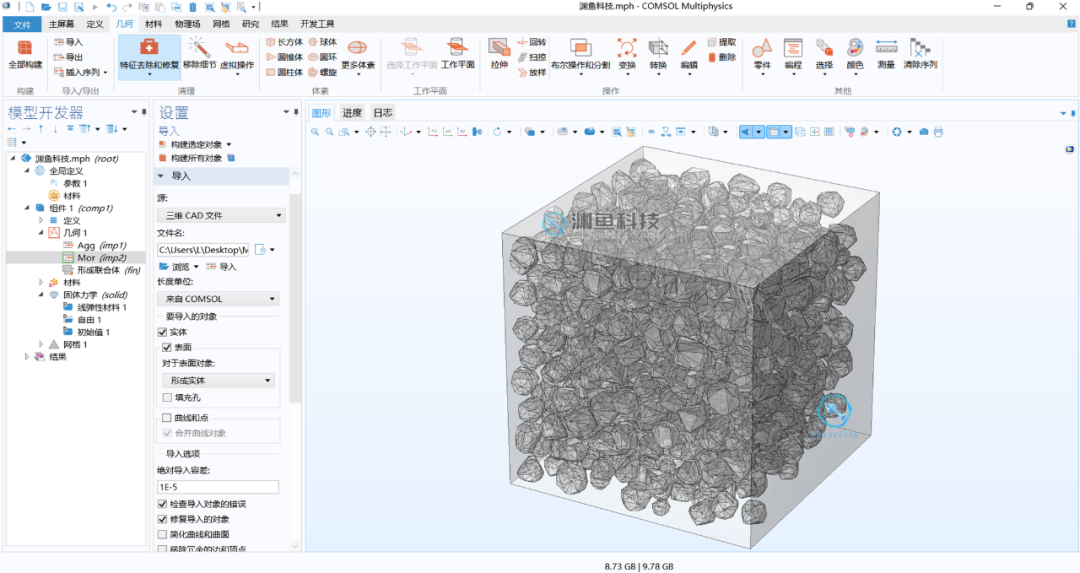Switch to the 主屏幕 ribbon tab
This screenshot has height=573, width=1080.
tap(61, 24)
